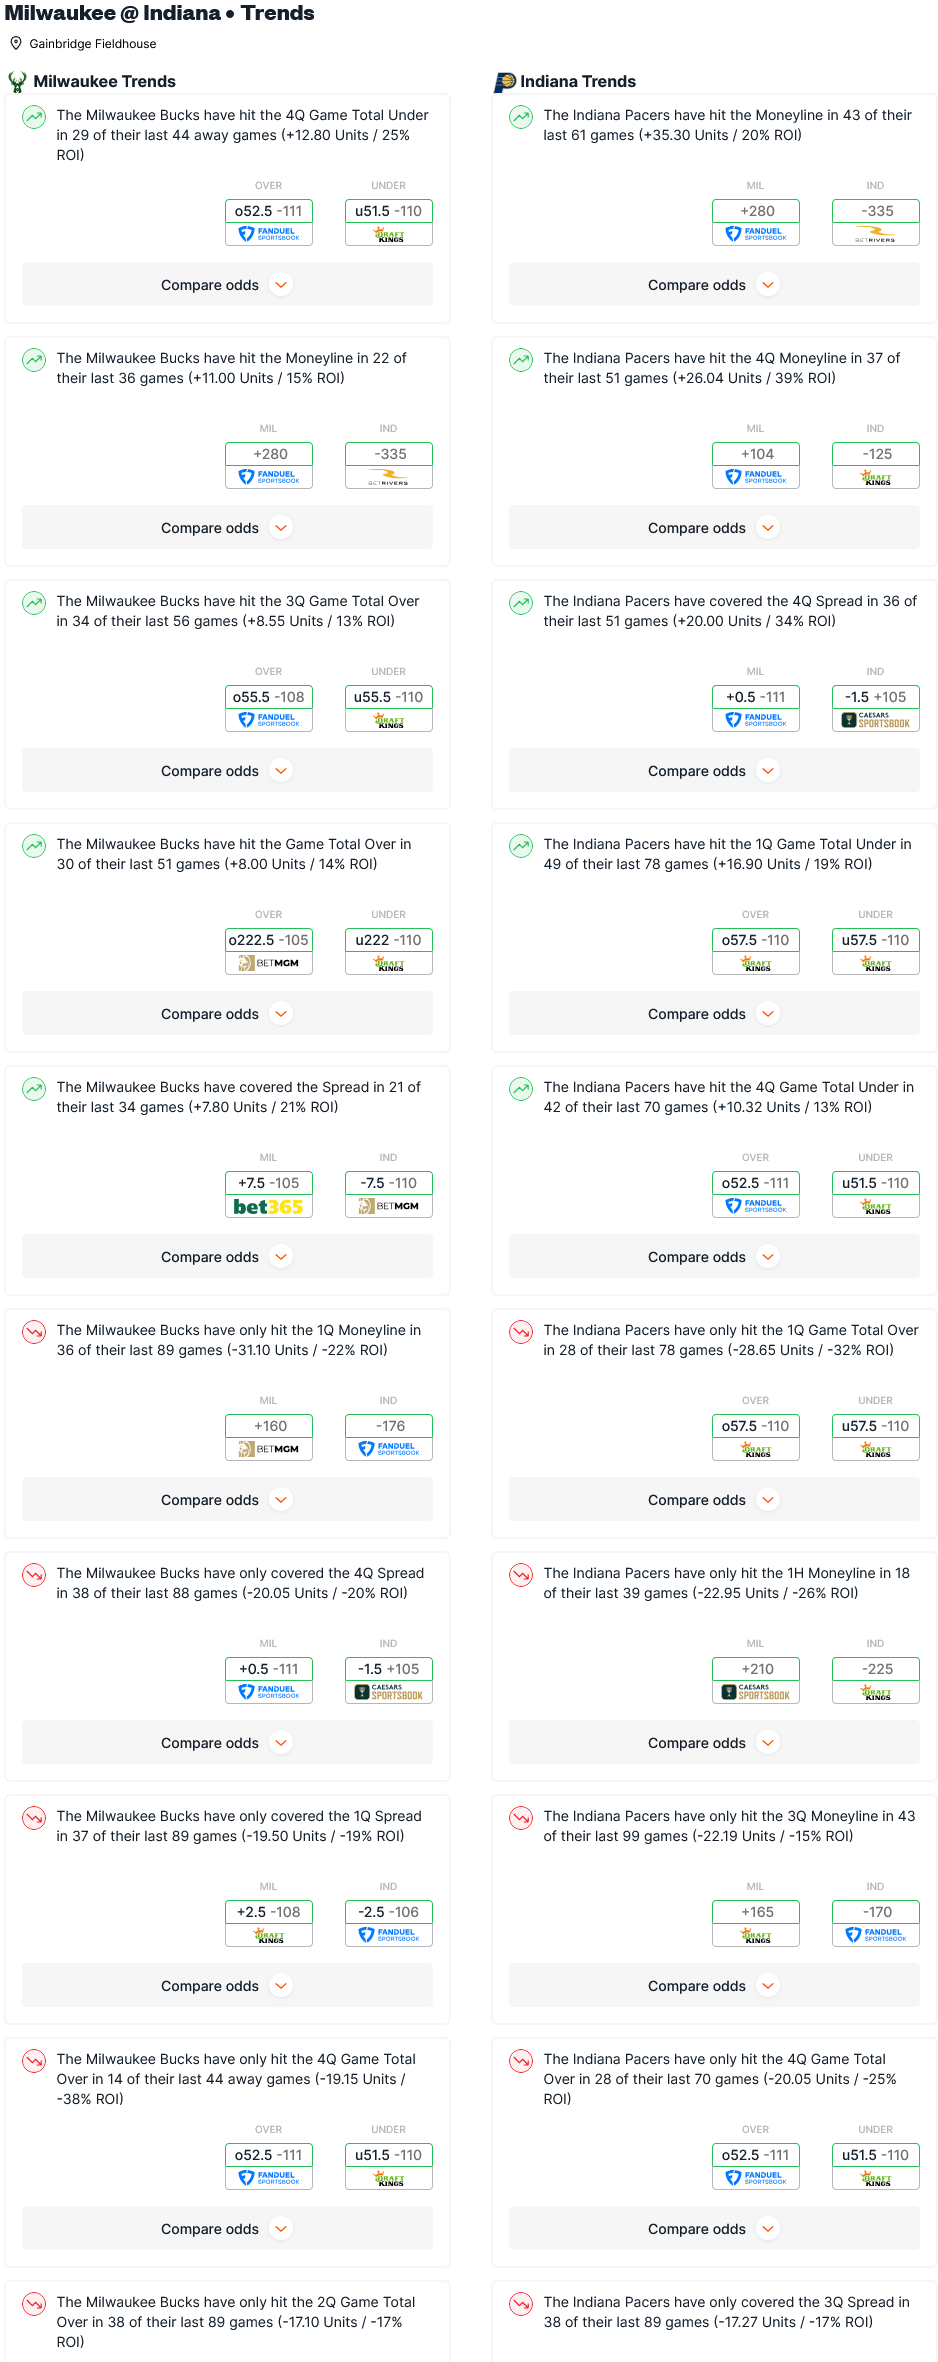
Task: Expand Compare odds for Pacers Moneyline 43 of 61
Action: (x=714, y=285)
